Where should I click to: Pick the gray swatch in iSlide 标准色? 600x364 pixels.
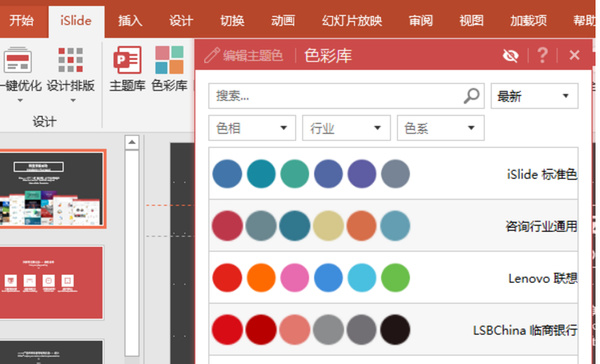tap(395, 174)
